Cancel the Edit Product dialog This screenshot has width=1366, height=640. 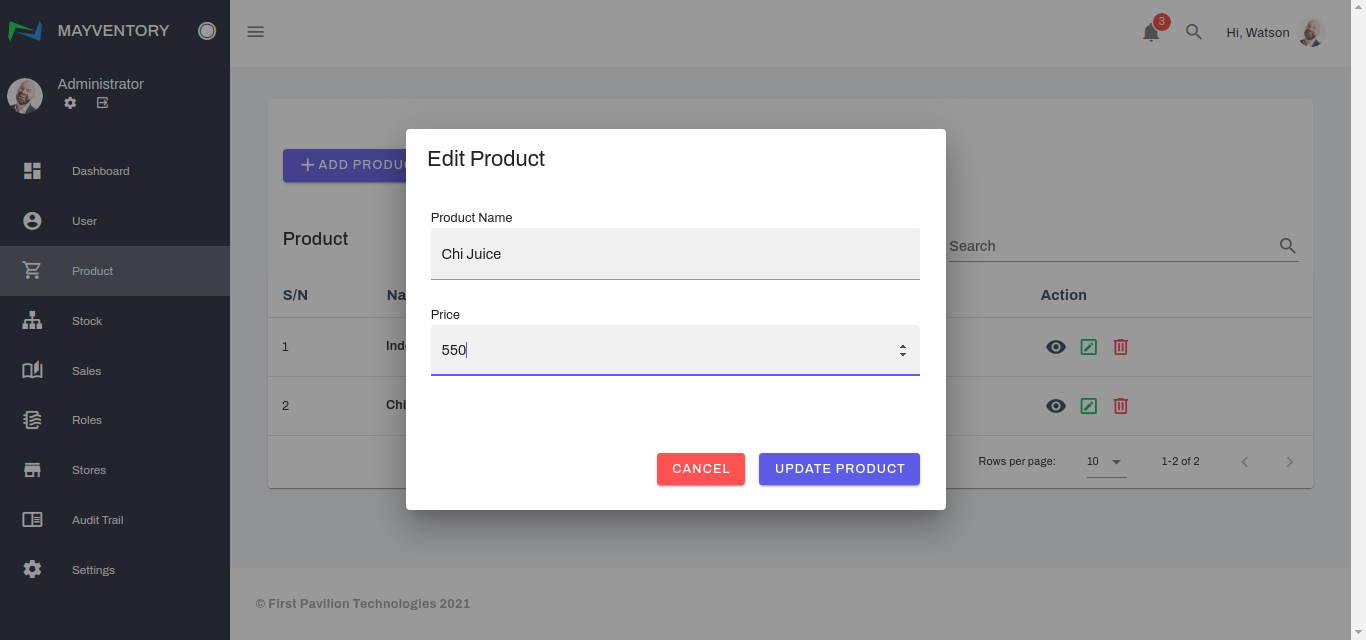pyautogui.click(x=700, y=469)
